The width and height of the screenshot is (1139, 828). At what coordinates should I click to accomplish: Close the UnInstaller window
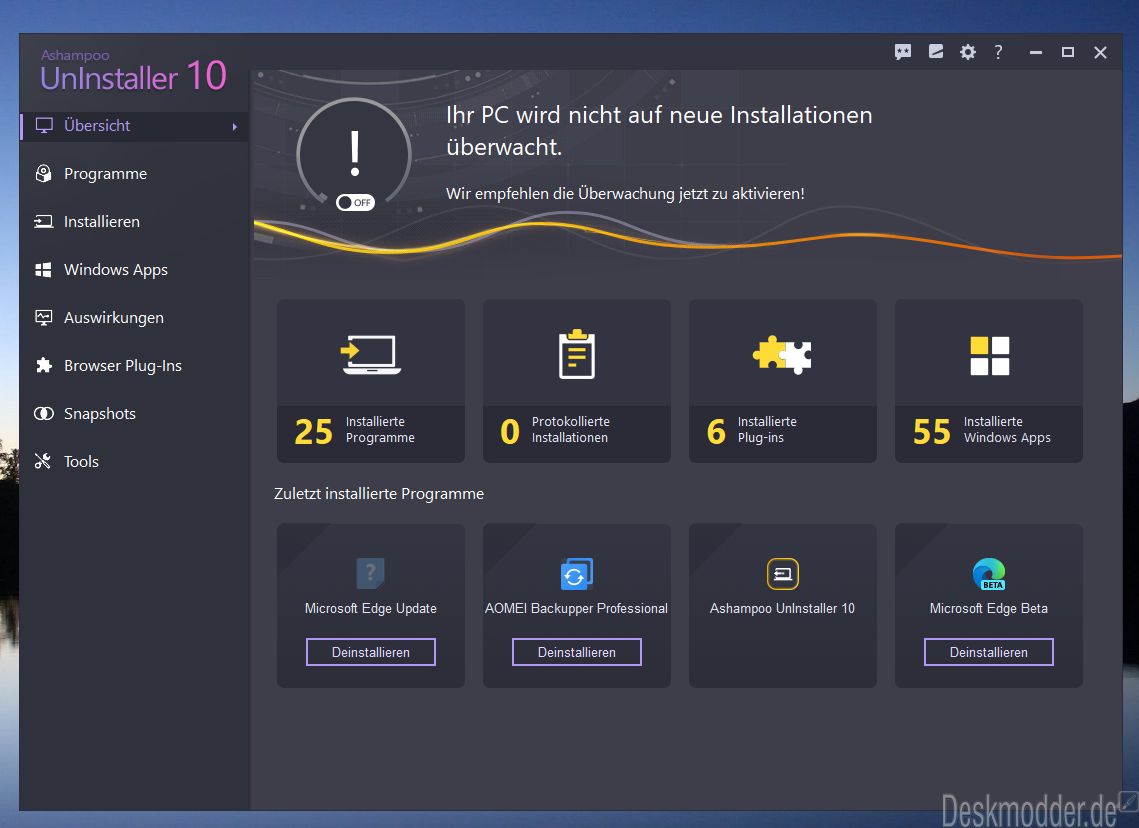click(1101, 52)
